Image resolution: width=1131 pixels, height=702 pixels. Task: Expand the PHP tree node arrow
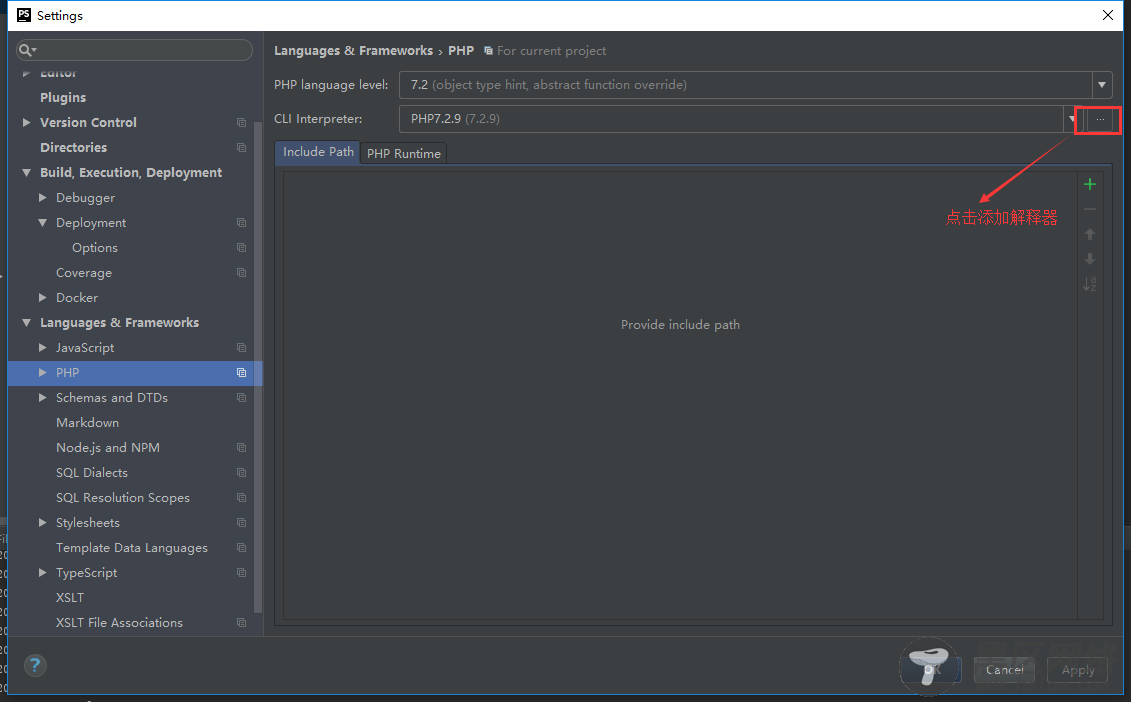[x=43, y=373]
